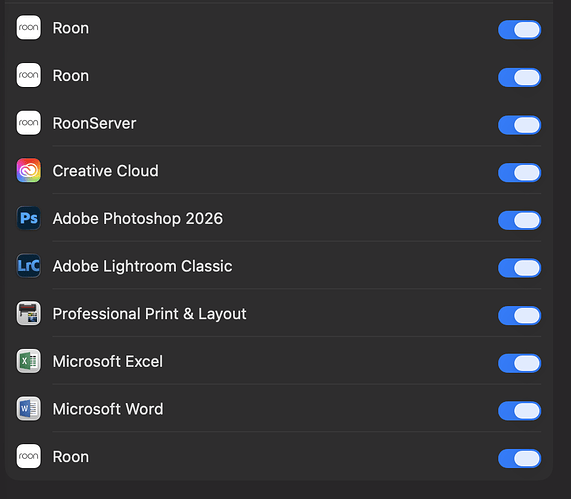Click the Roon icon below Microsoft Word

coord(28,456)
